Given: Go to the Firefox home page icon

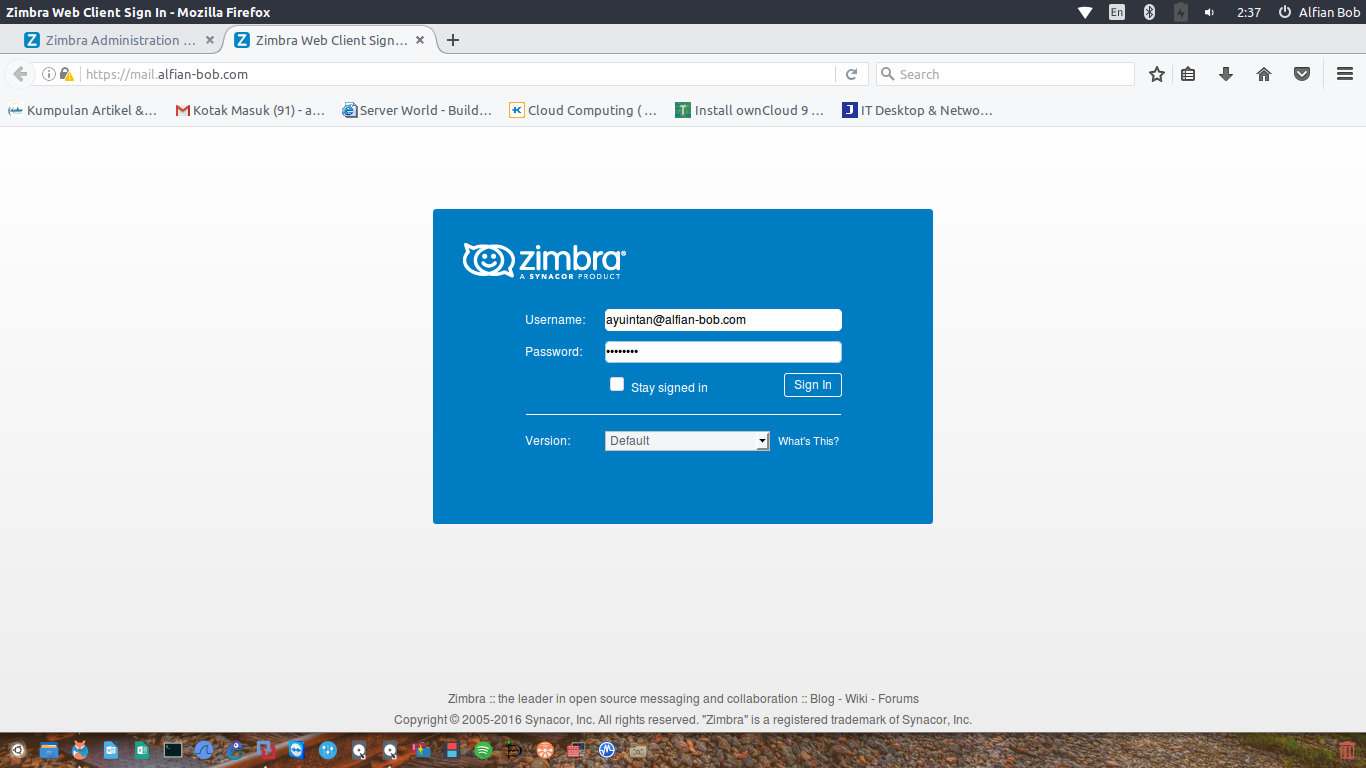Looking at the screenshot, I should pos(1264,74).
